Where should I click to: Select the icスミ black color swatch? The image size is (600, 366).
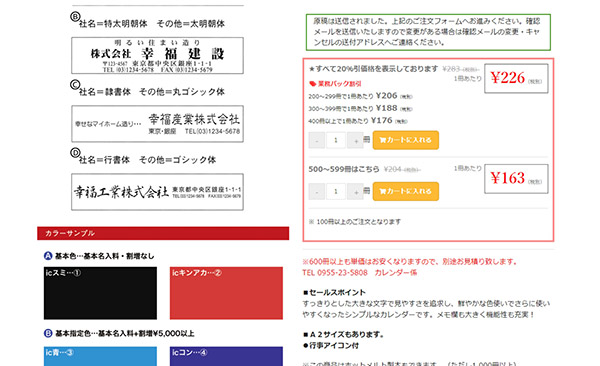[100, 293]
